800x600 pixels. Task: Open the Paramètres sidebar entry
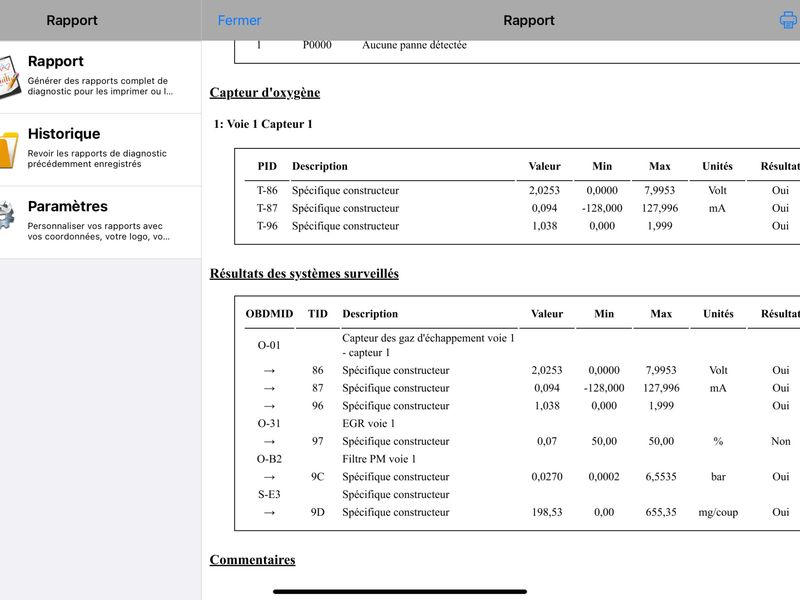101,222
